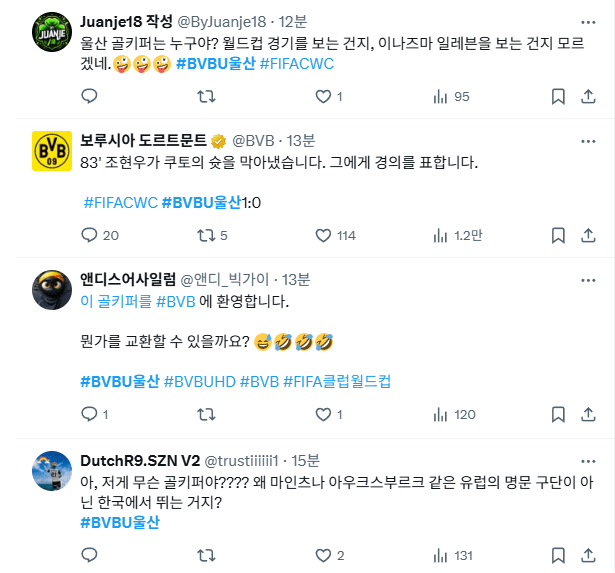Screen dimensions: 615x573
Task: Open the 이 골키퍼를 linked text
Action: (x=116, y=301)
